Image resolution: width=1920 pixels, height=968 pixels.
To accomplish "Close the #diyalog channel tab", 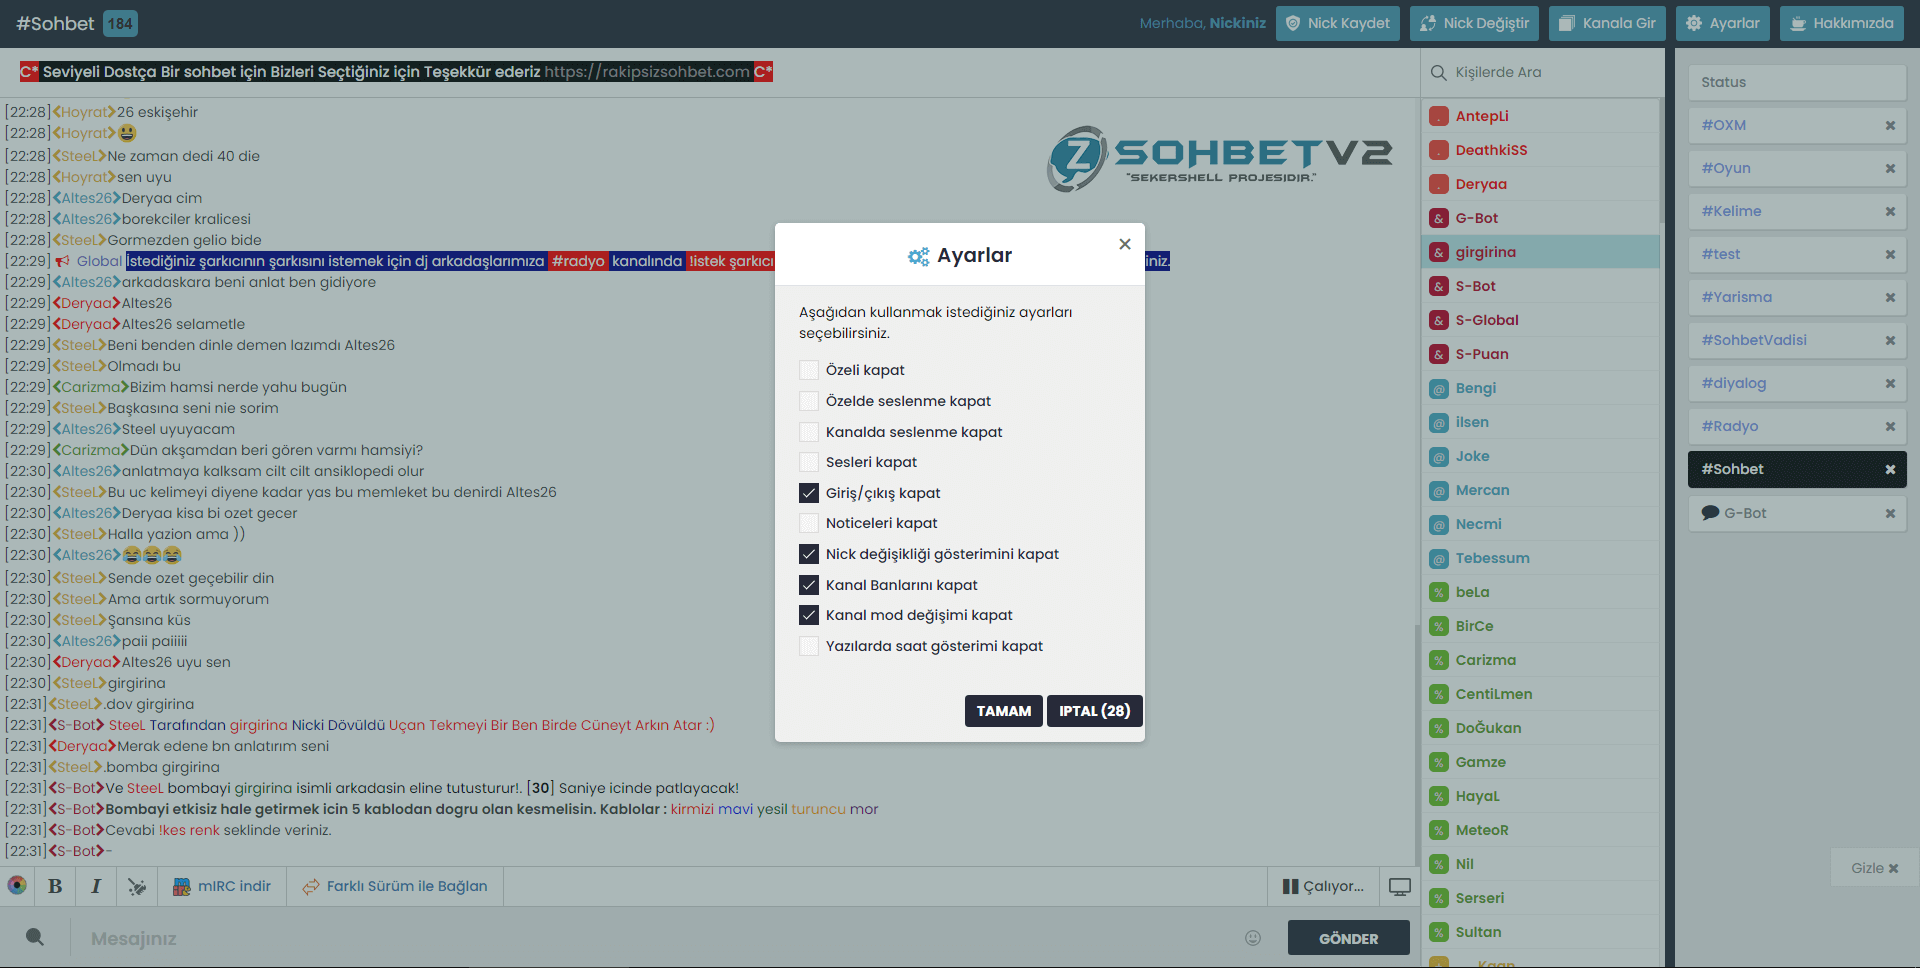I will pos(1890,383).
